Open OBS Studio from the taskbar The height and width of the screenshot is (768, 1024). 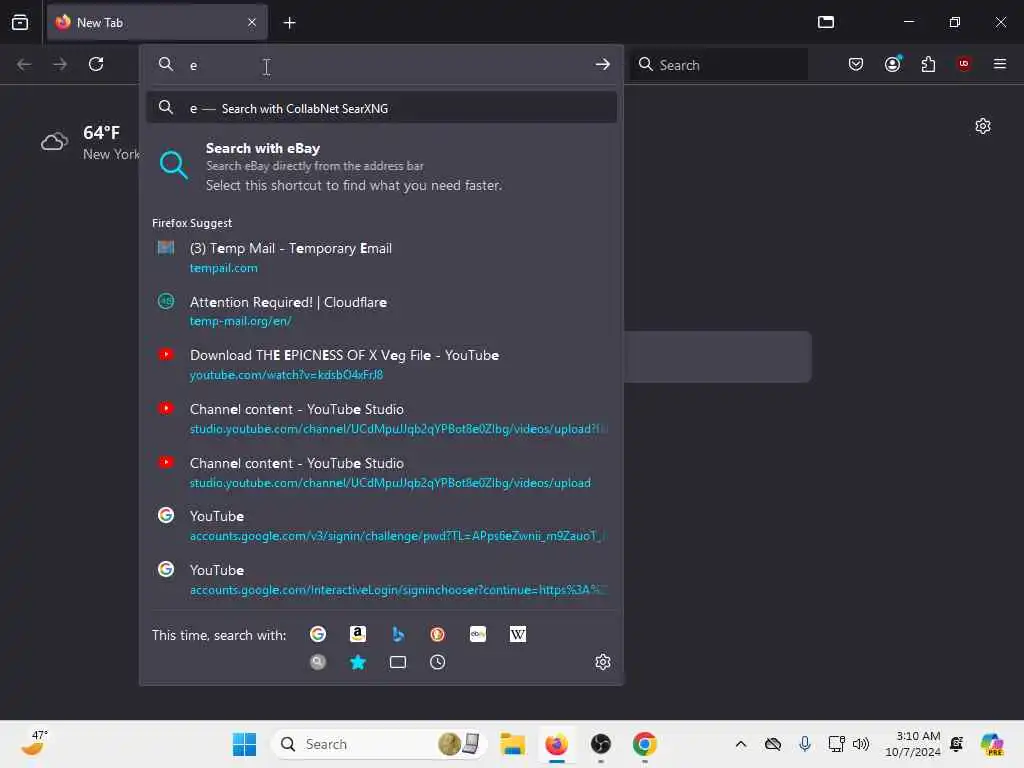coord(600,744)
